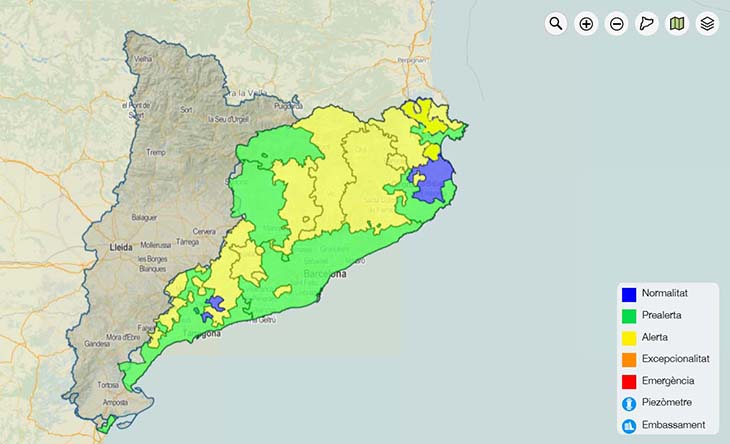Open the map search magnifier tool

tap(556, 23)
